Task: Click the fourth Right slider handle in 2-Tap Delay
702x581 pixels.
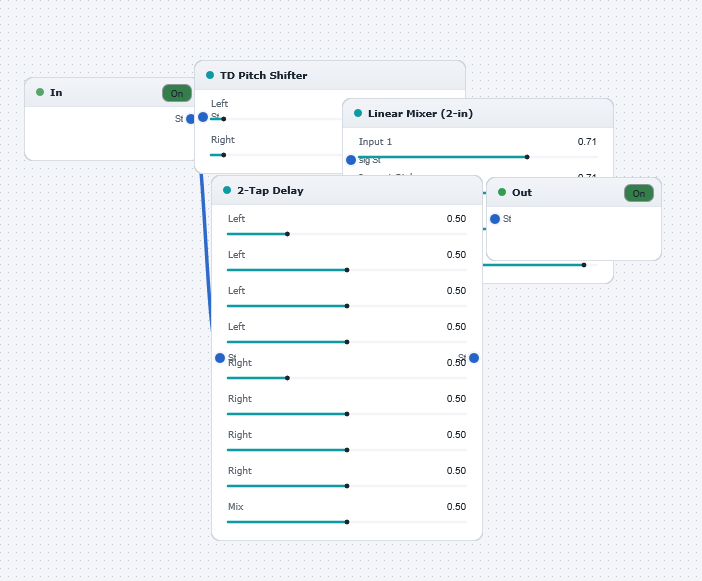Action: pos(347,486)
